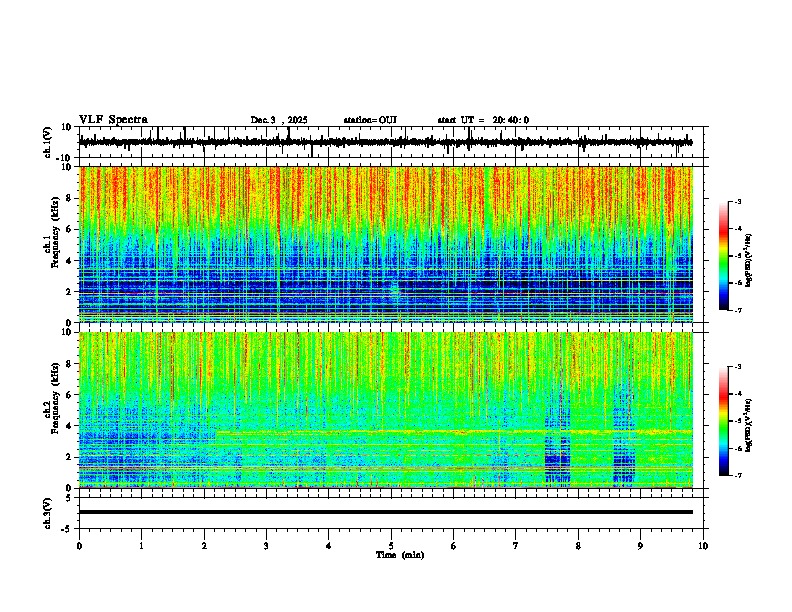The image size is (792, 612).
Task: Click the time axis tick label "7"
Action: click(x=516, y=546)
